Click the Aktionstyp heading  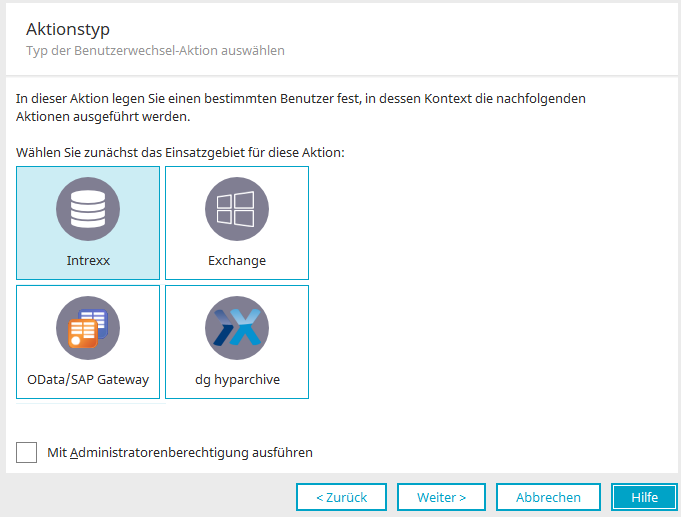coord(68,29)
